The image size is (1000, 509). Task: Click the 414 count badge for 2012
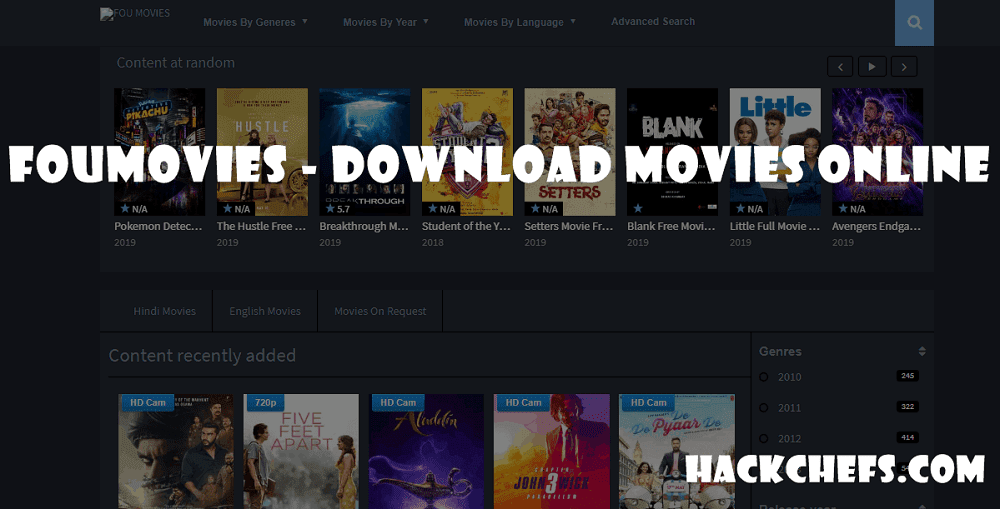908,438
